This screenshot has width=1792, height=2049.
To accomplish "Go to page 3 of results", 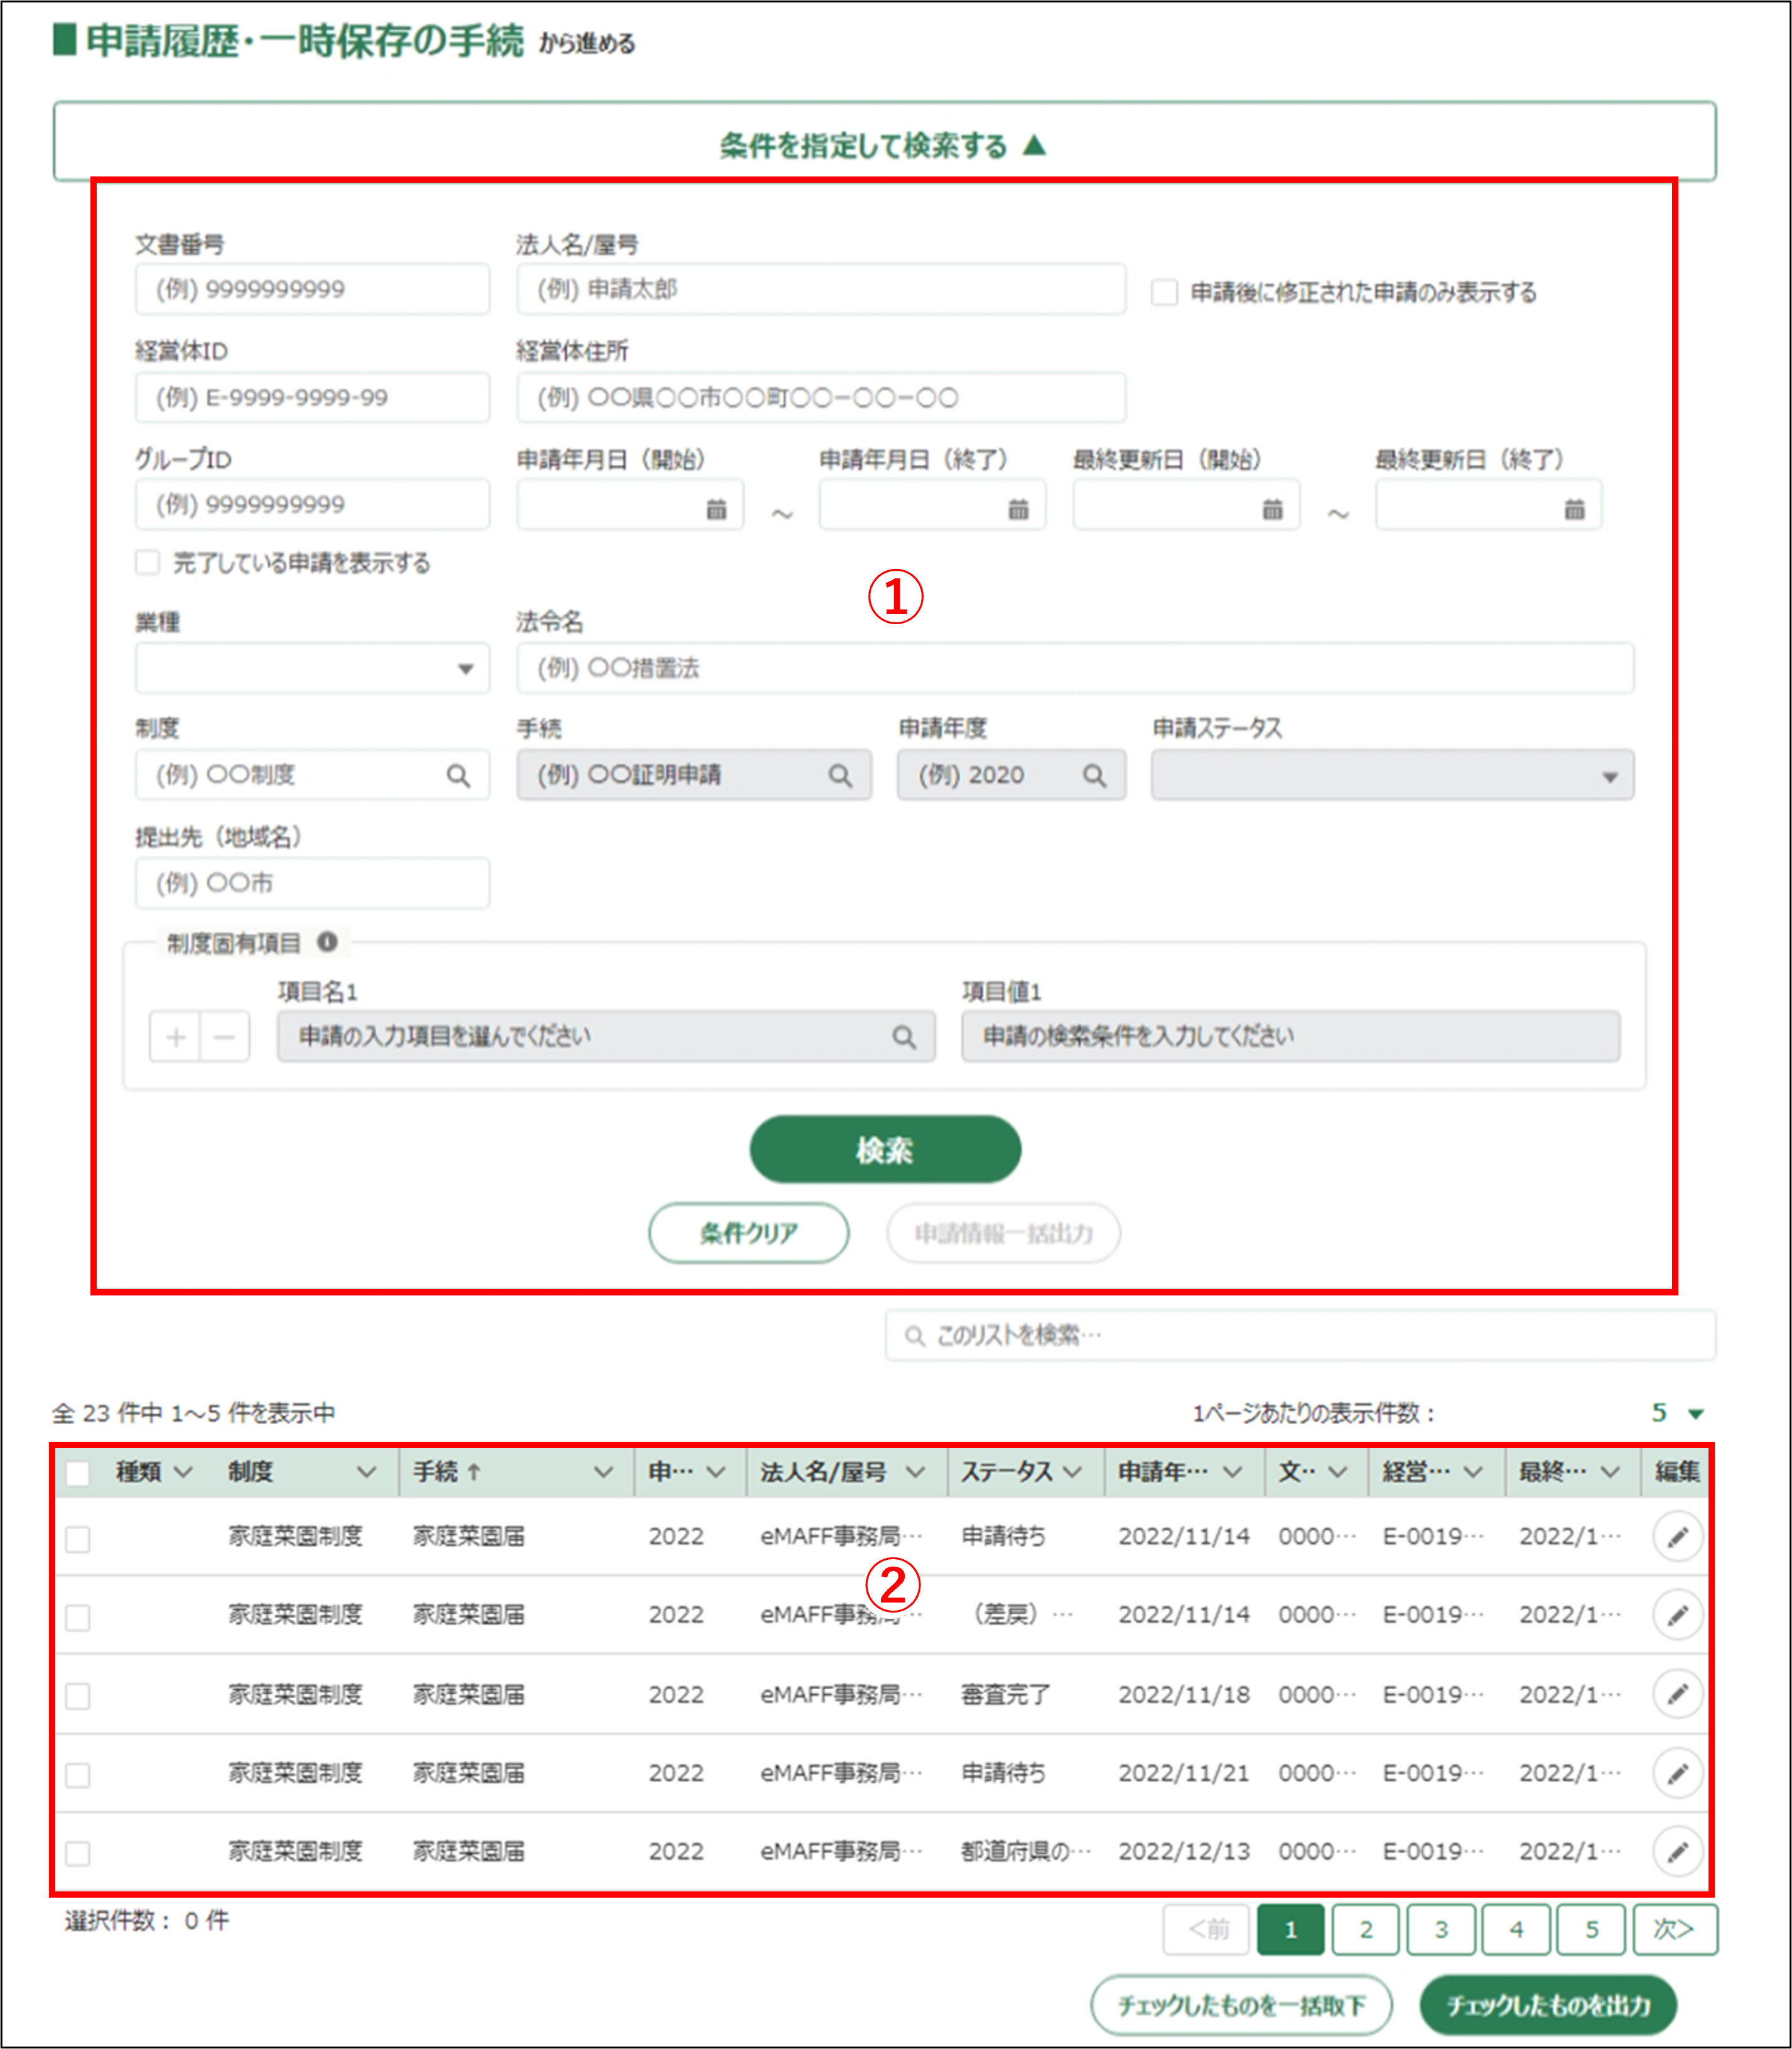I will click(1440, 1929).
